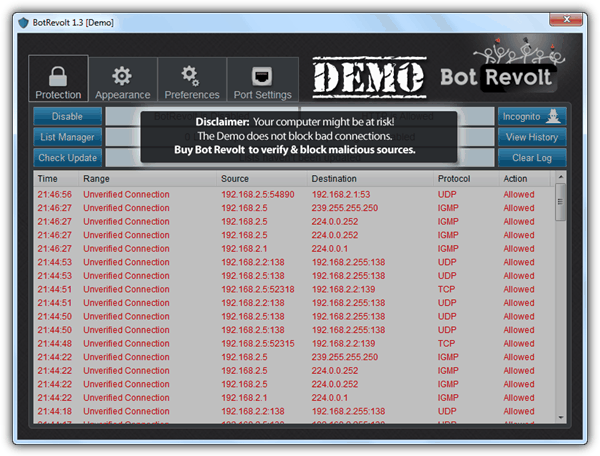The width and height of the screenshot is (600, 456).
Task: Click the scroll up arrow of the log
Action: (561, 177)
